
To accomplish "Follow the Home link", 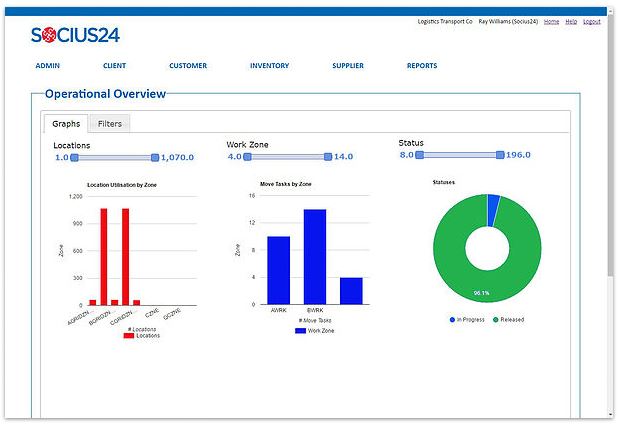I will (551, 21).
